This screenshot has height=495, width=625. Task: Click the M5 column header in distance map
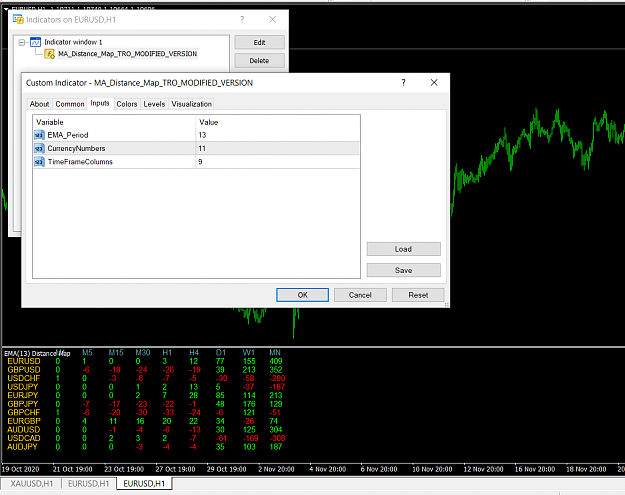click(x=87, y=353)
